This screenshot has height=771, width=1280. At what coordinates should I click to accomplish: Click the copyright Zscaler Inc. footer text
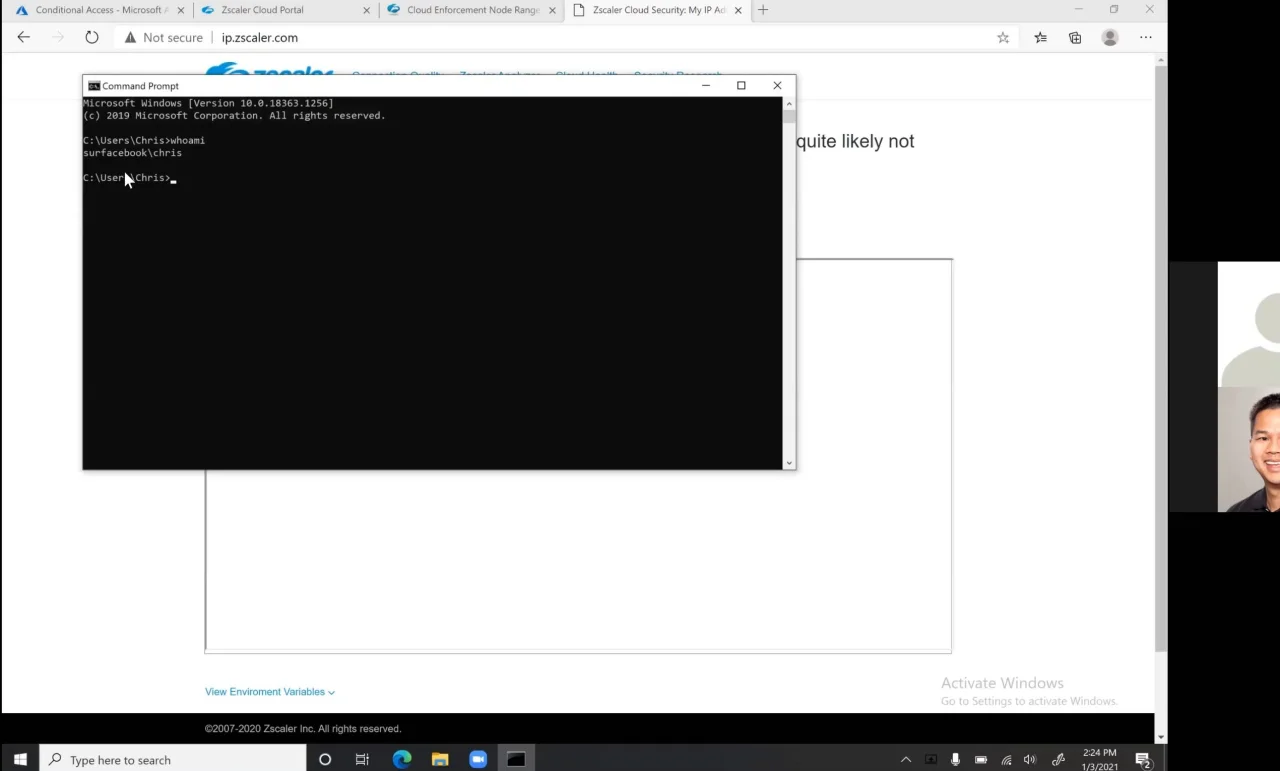[303, 729]
